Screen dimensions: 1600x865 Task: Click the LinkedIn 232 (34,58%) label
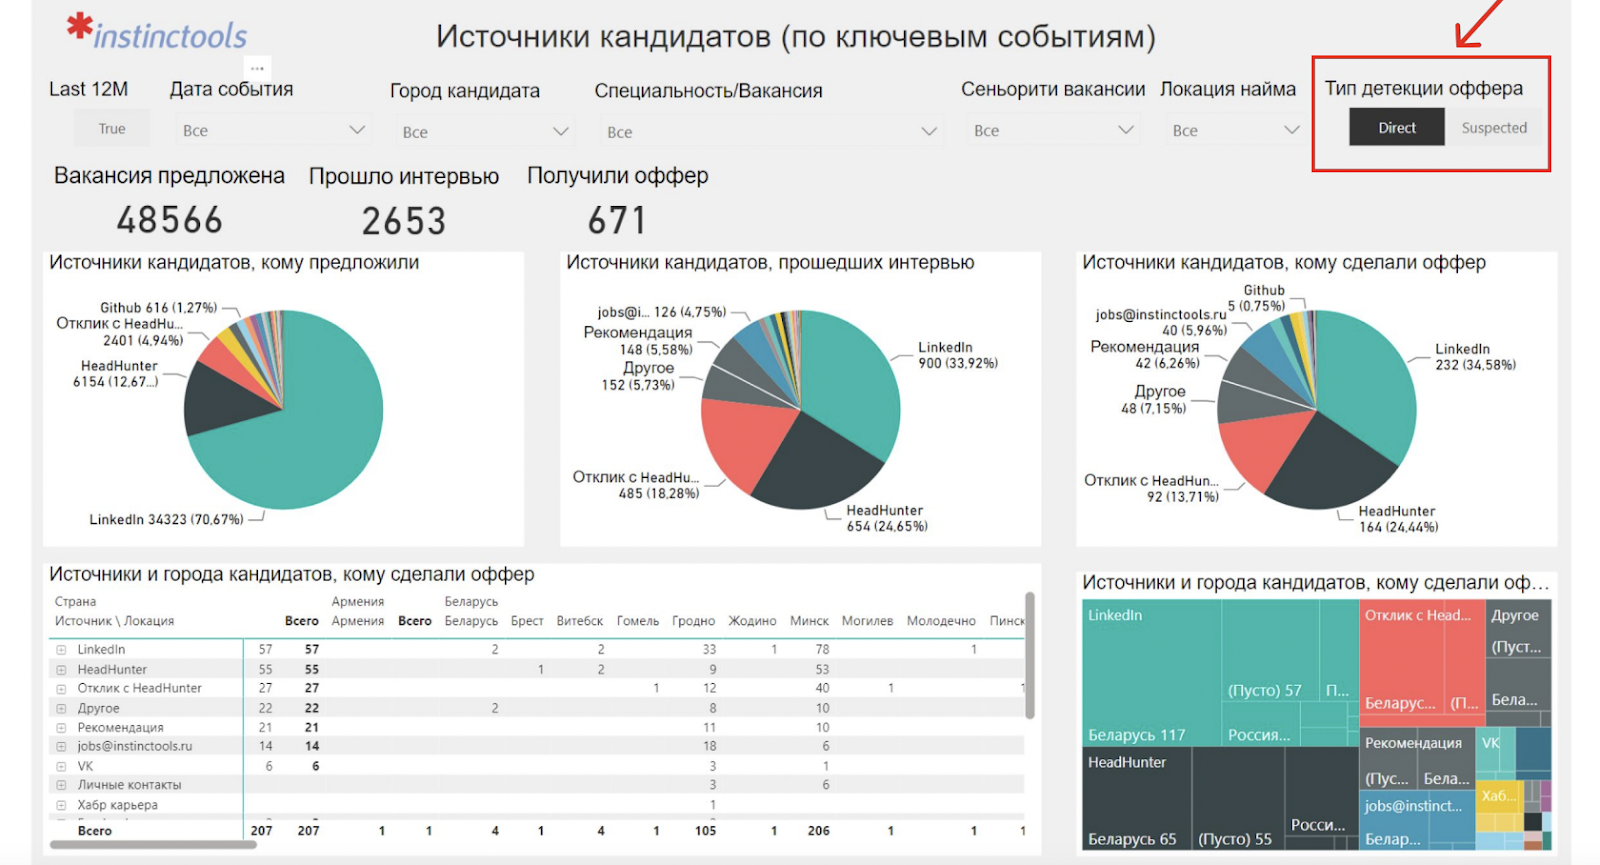pyautogui.click(x=1475, y=357)
